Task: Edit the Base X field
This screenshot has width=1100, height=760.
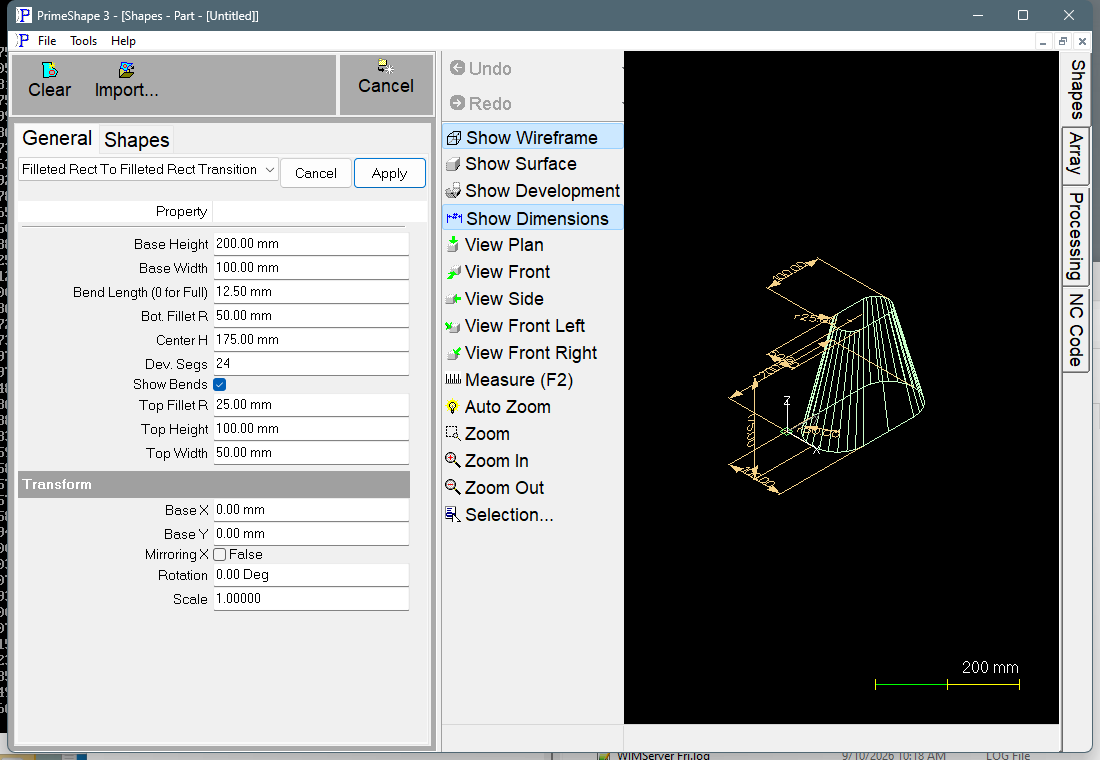Action: tap(311, 509)
